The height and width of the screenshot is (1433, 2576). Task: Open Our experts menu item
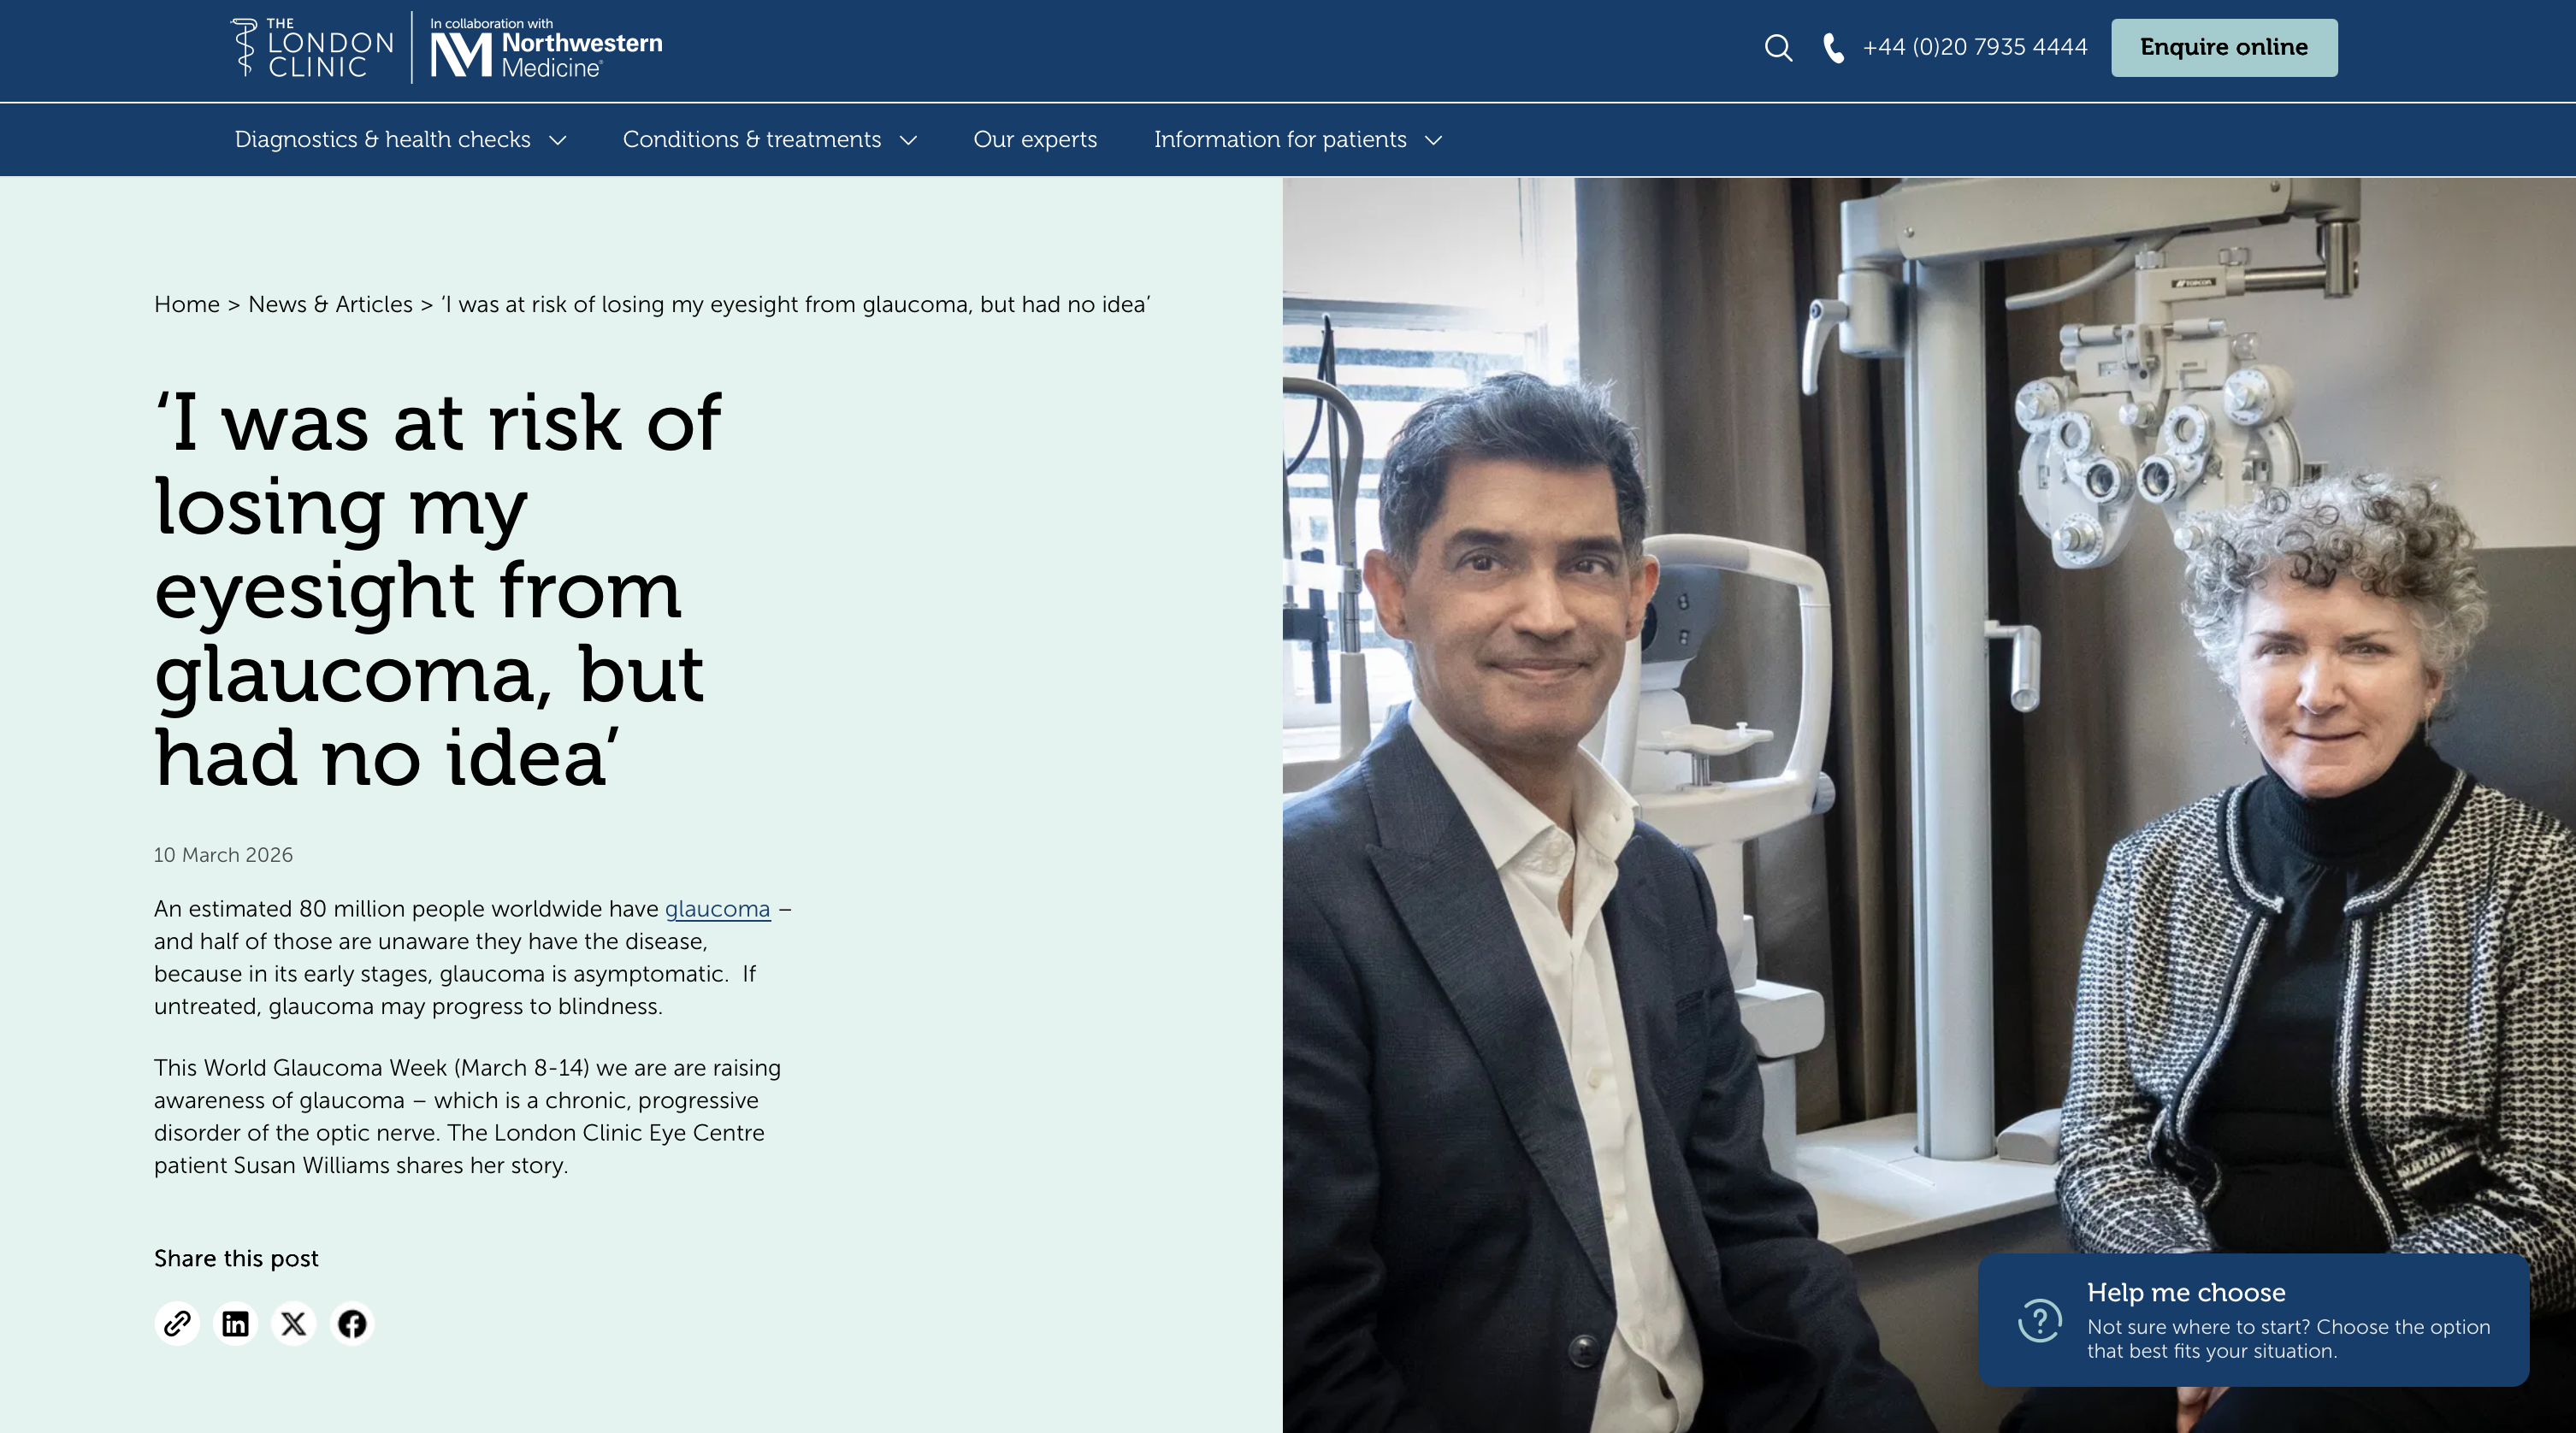pos(1035,140)
